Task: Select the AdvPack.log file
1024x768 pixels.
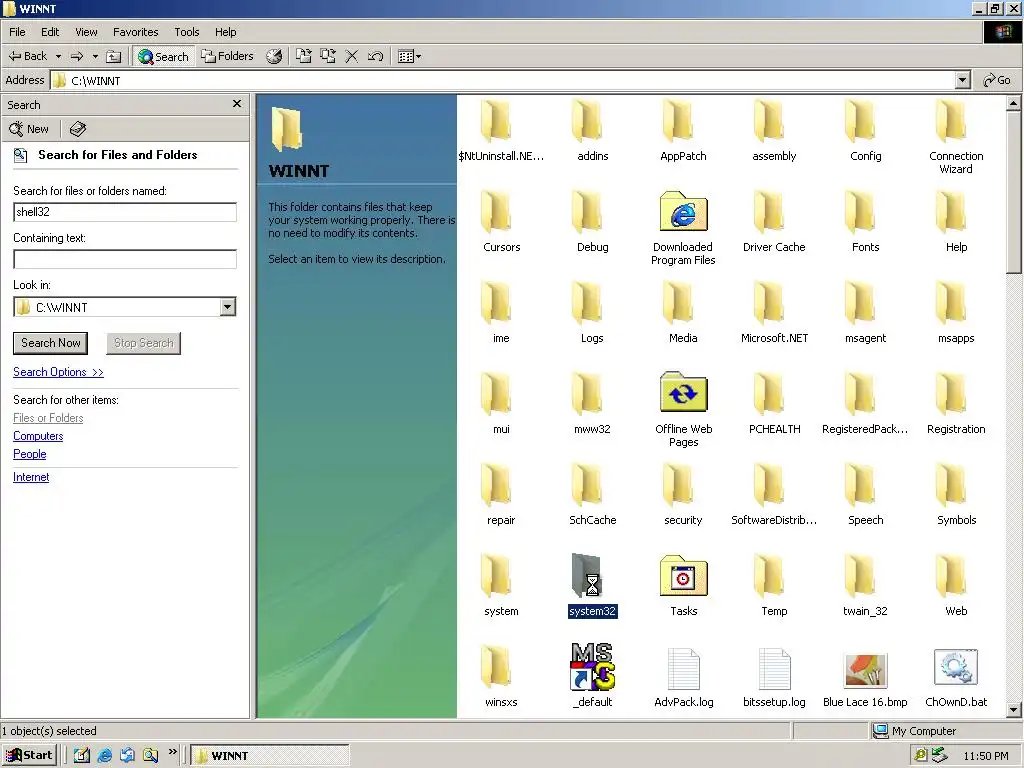Action: pyautogui.click(x=683, y=677)
